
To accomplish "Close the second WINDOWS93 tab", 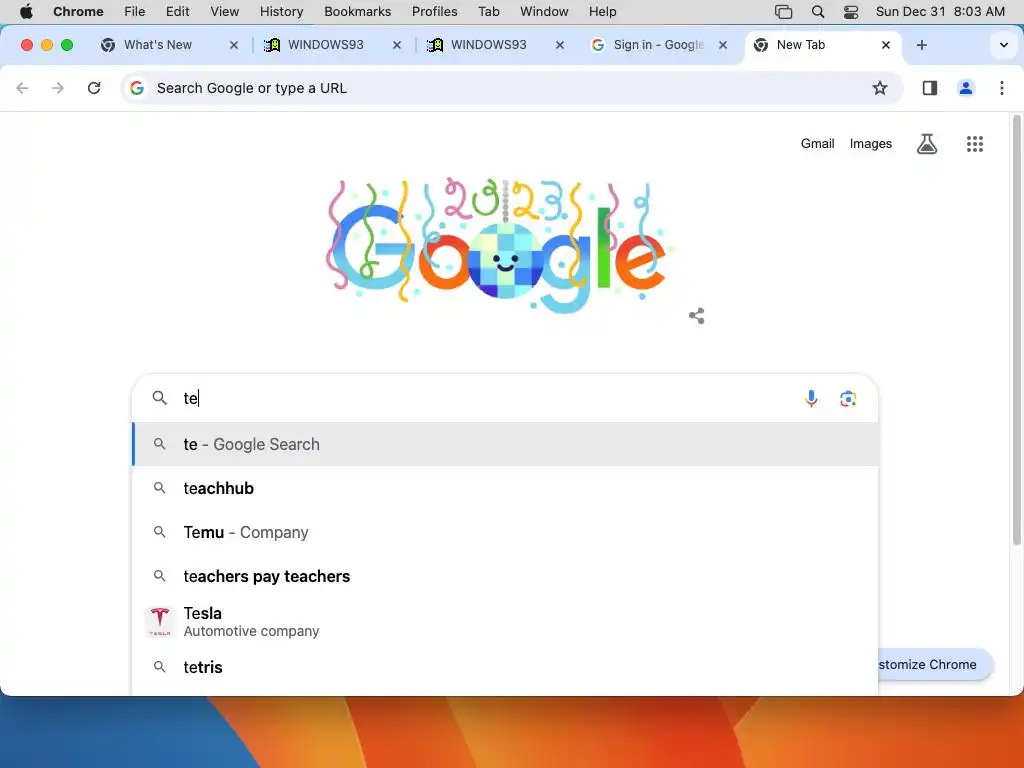I will (560, 45).
